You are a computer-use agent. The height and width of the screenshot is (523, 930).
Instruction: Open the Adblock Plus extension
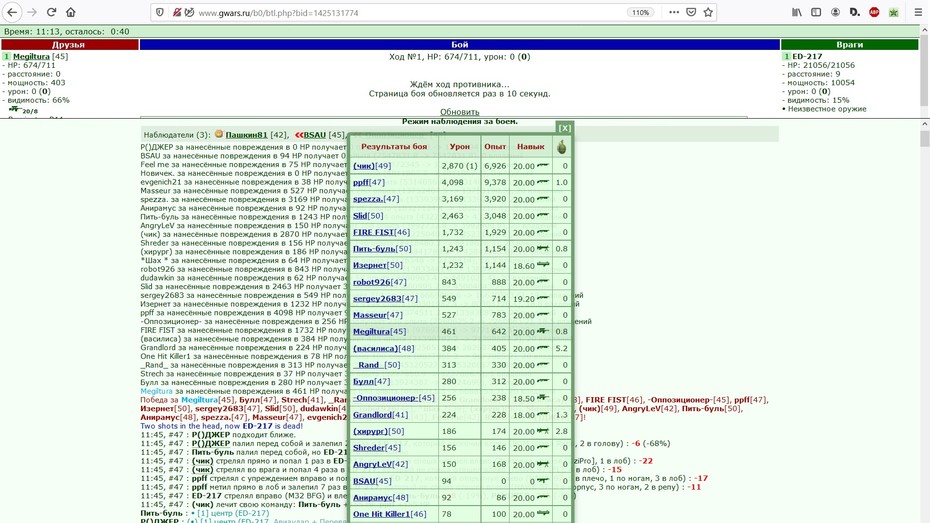[x=874, y=12]
